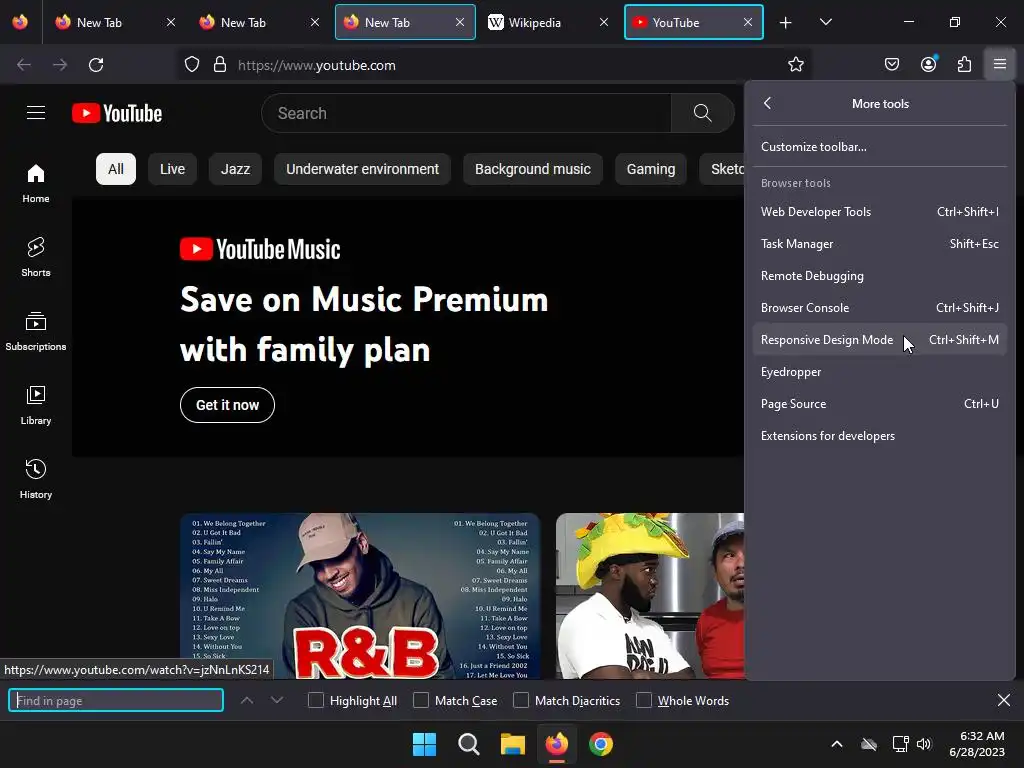Open Library in the YouTube sidebar
The width and height of the screenshot is (1024, 768).
click(36, 406)
